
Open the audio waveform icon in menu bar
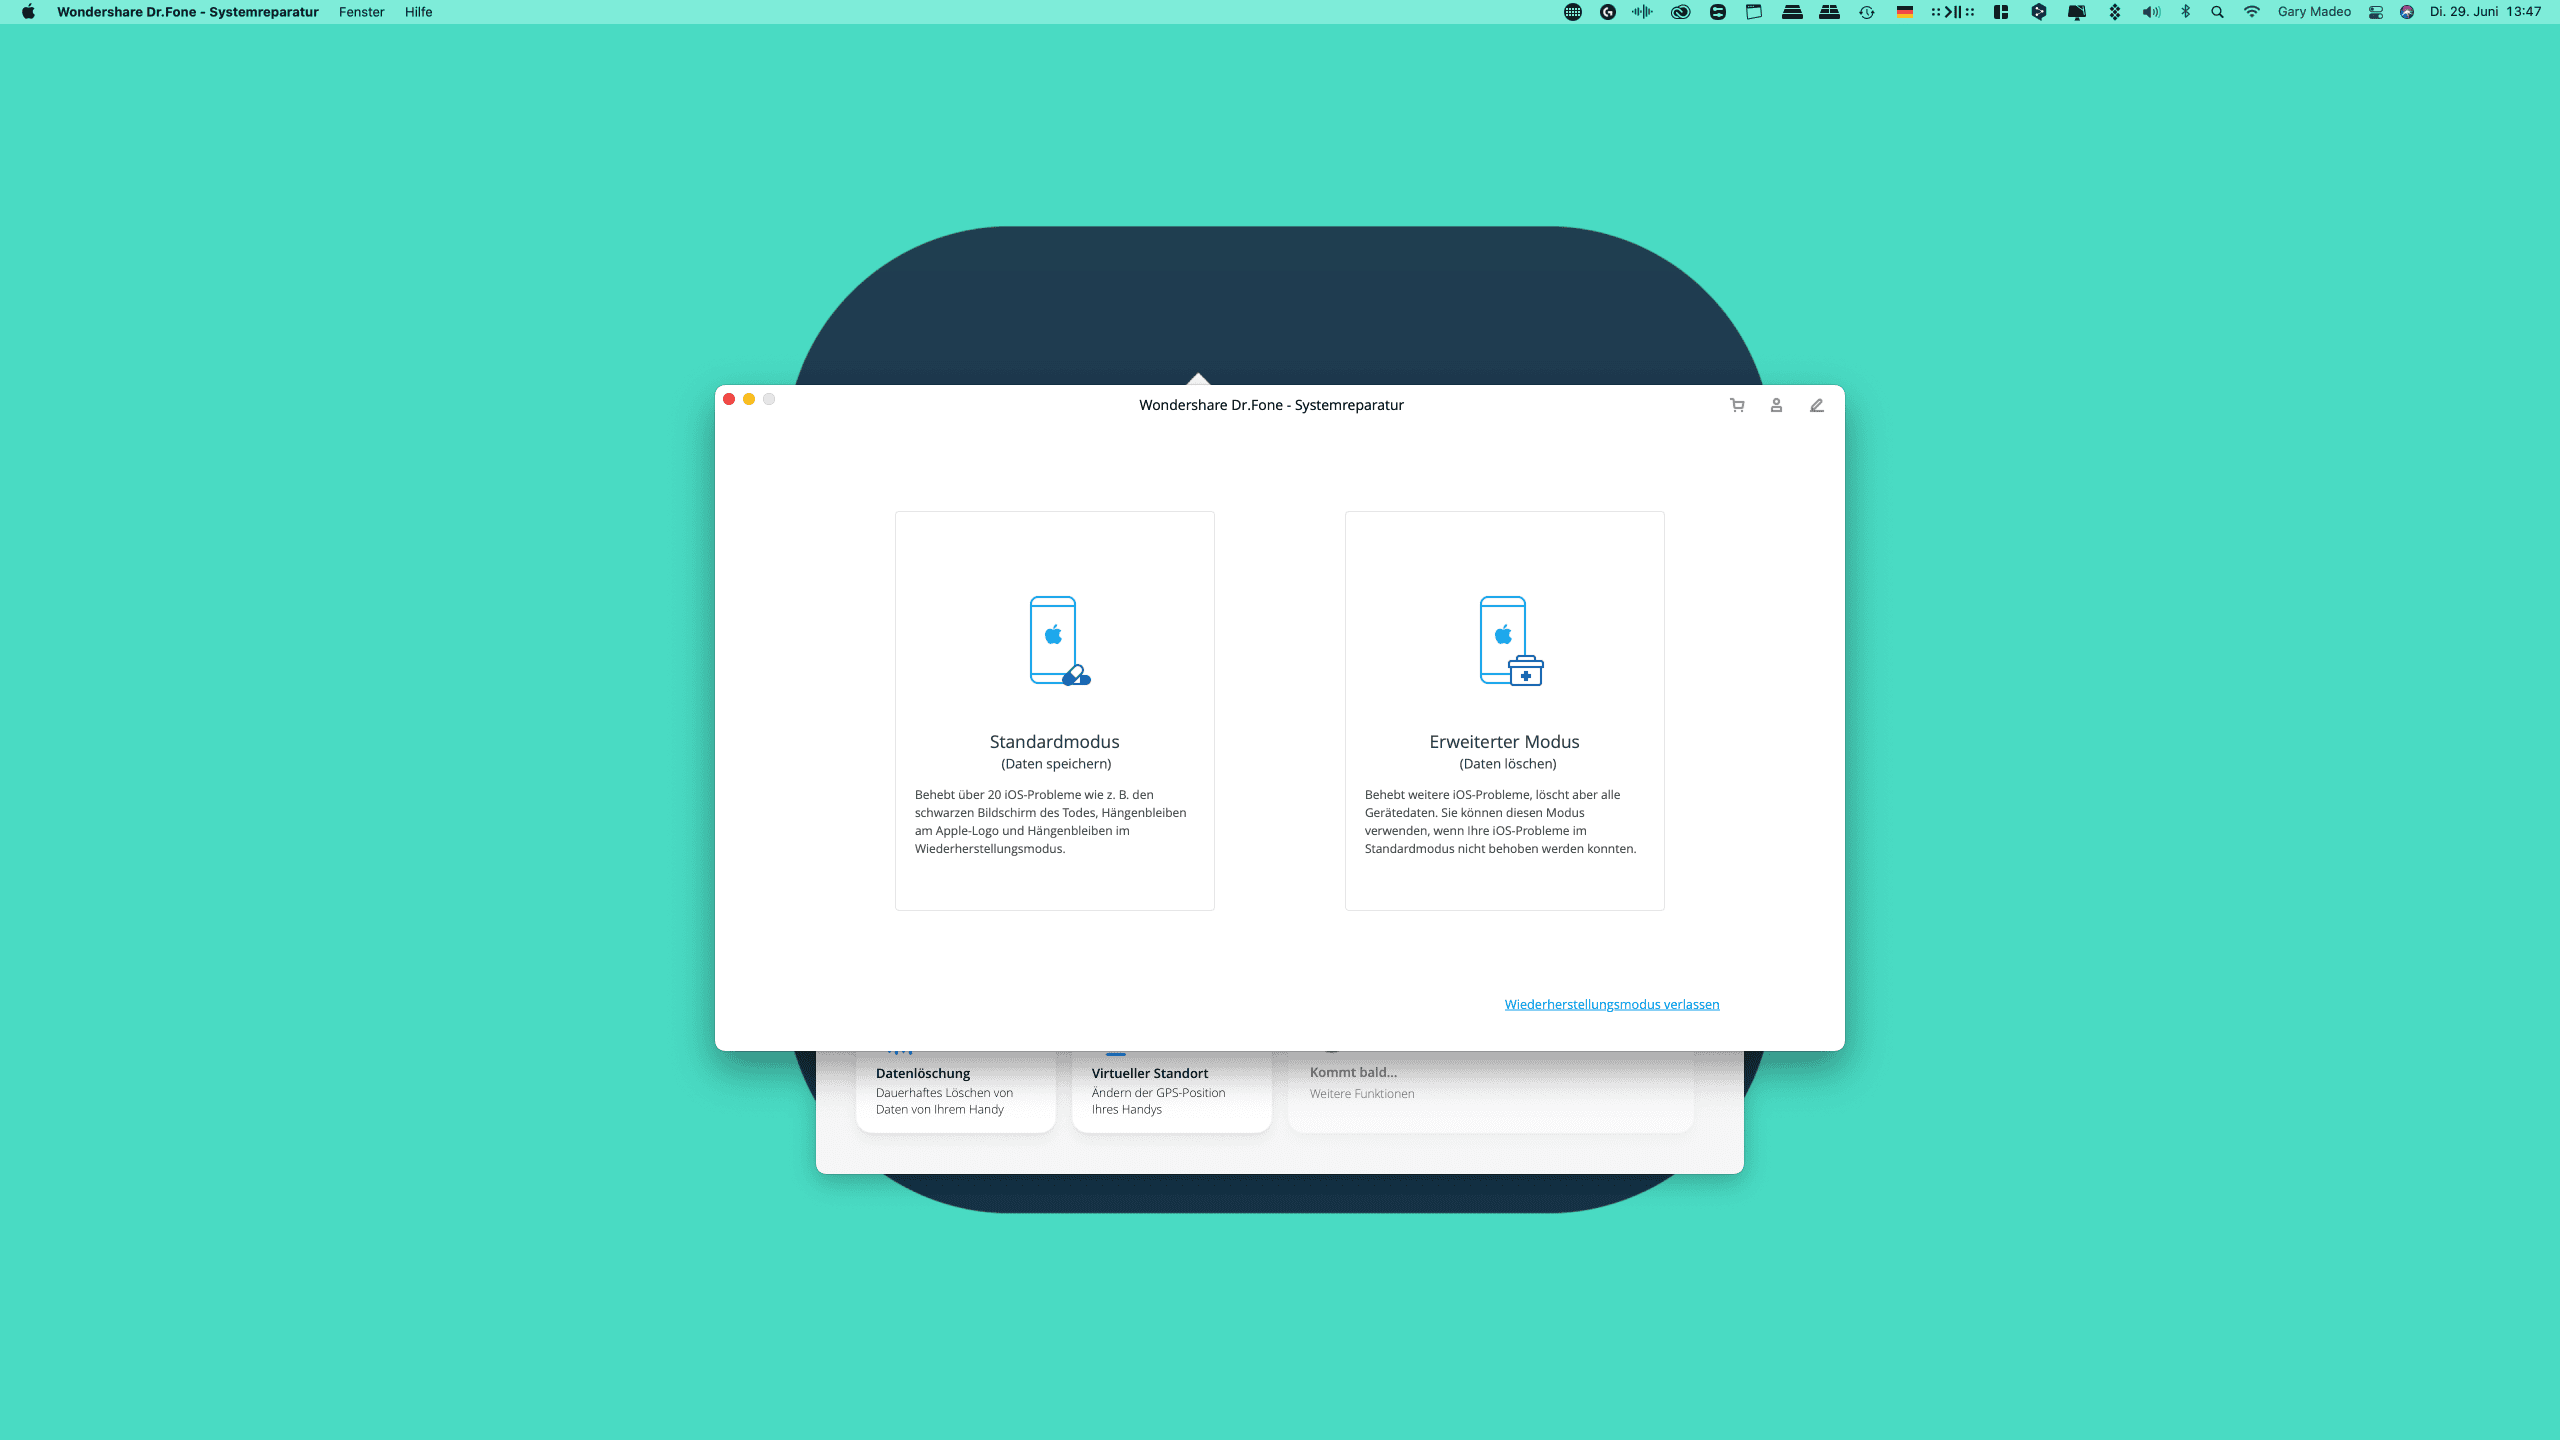pos(1642,12)
